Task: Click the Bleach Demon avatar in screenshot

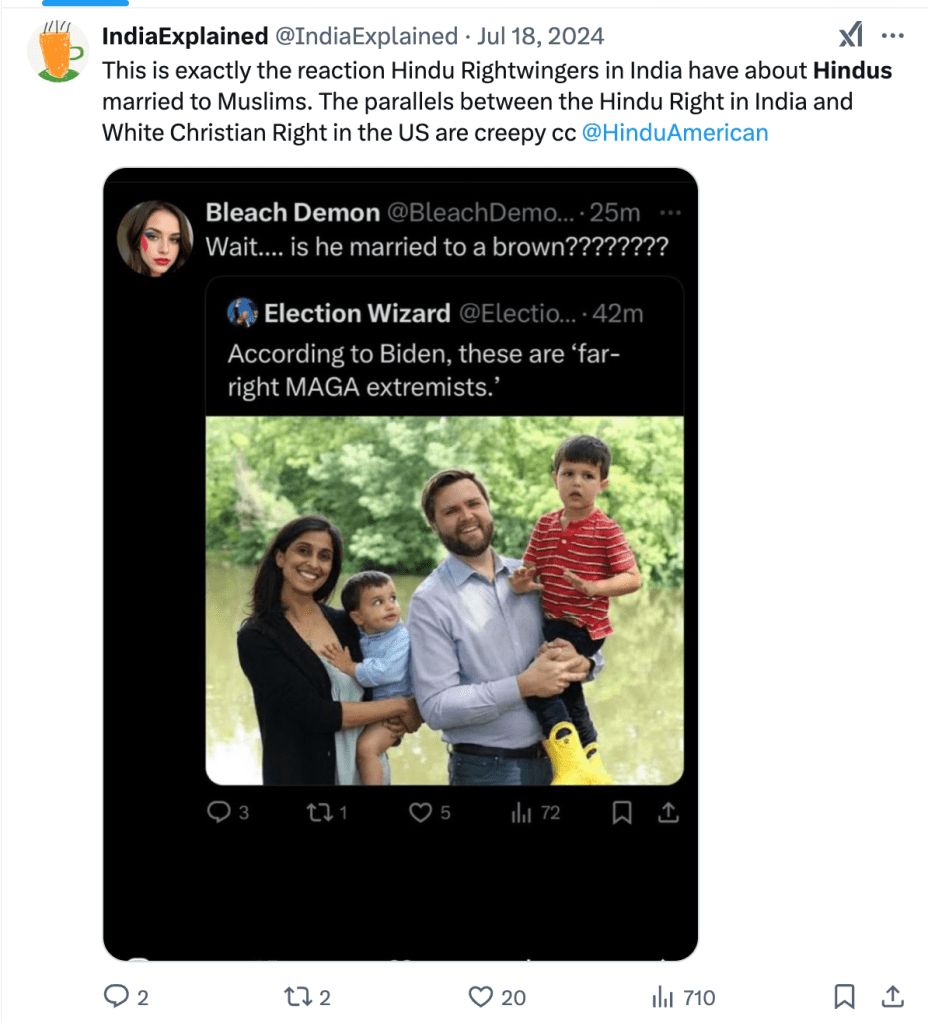Action: pyautogui.click(x=155, y=237)
